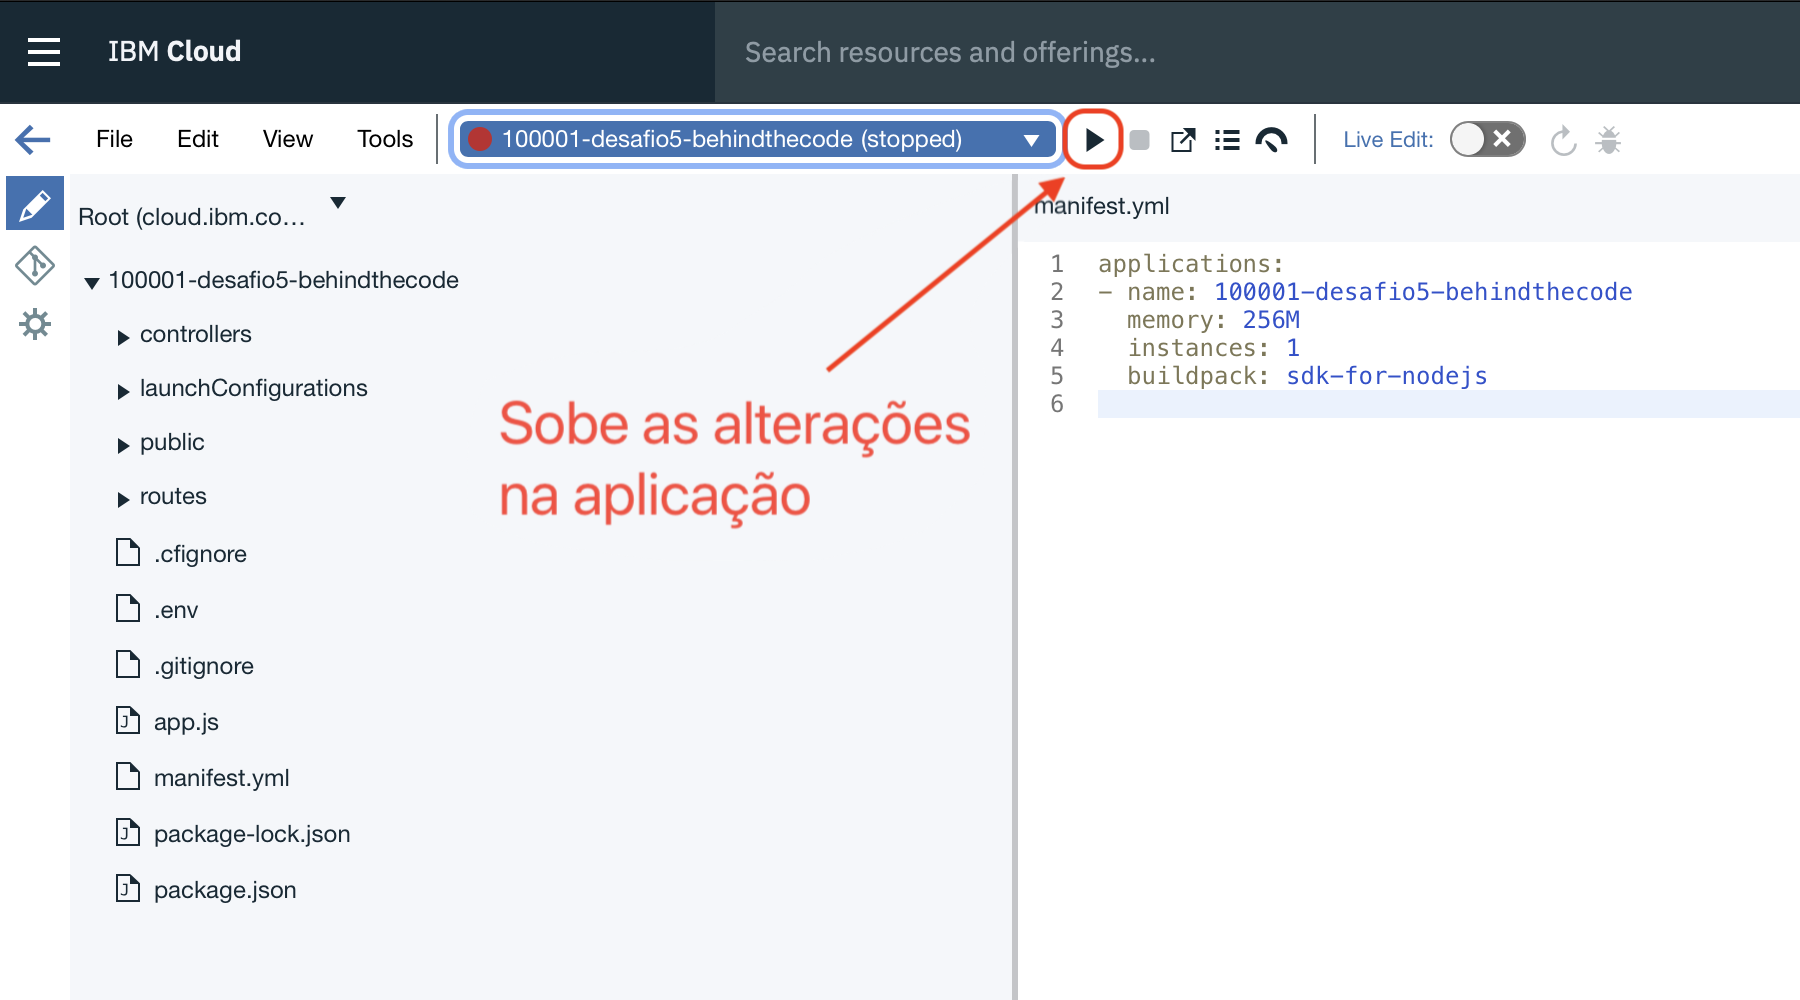Open the IBM Cloud hamburger menu
The image size is (1800, 1000).
point(44,52)
